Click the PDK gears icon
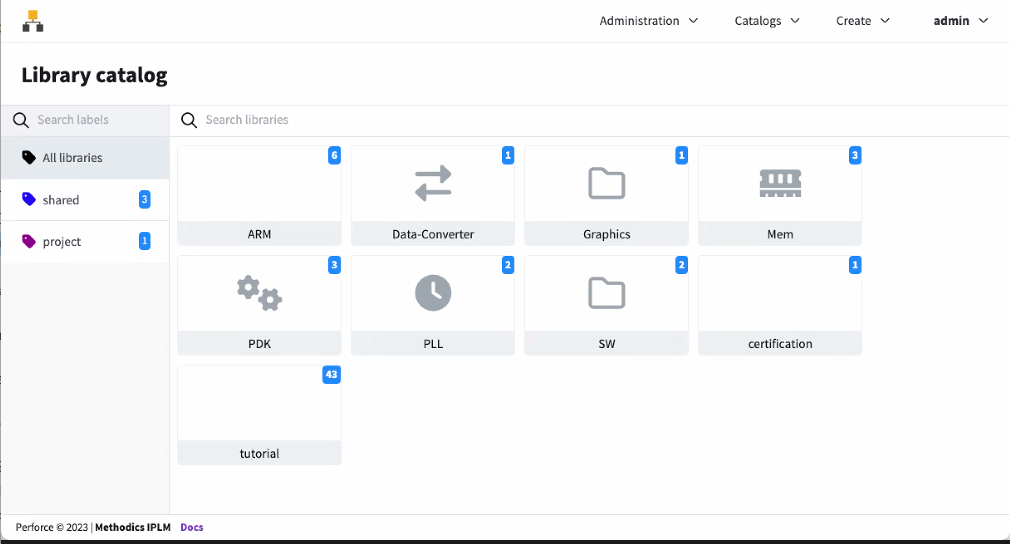This screenshot has height=544, width=1010. click(259, 293)
